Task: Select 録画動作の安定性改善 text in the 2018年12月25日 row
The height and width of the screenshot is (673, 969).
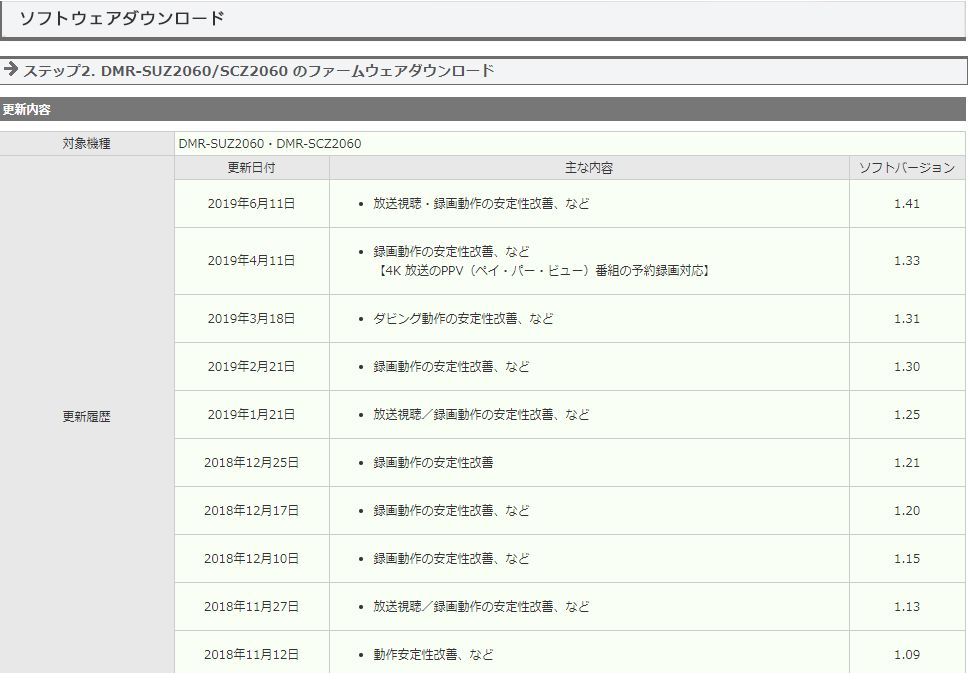Action: click(433, 462)
